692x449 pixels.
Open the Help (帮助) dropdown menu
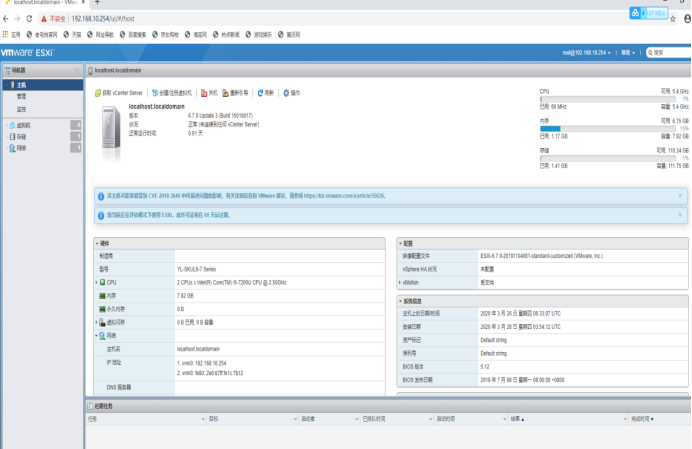tap(627, 52)
